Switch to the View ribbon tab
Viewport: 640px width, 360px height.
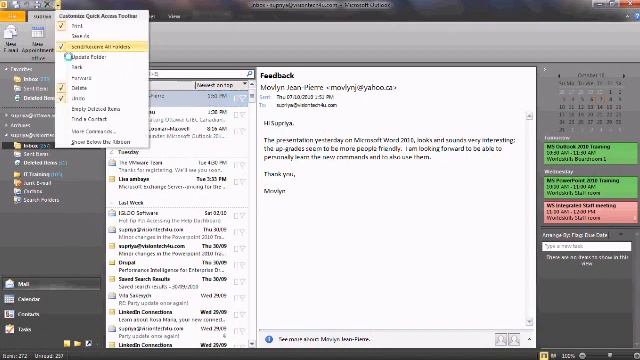tap(174, 16)
